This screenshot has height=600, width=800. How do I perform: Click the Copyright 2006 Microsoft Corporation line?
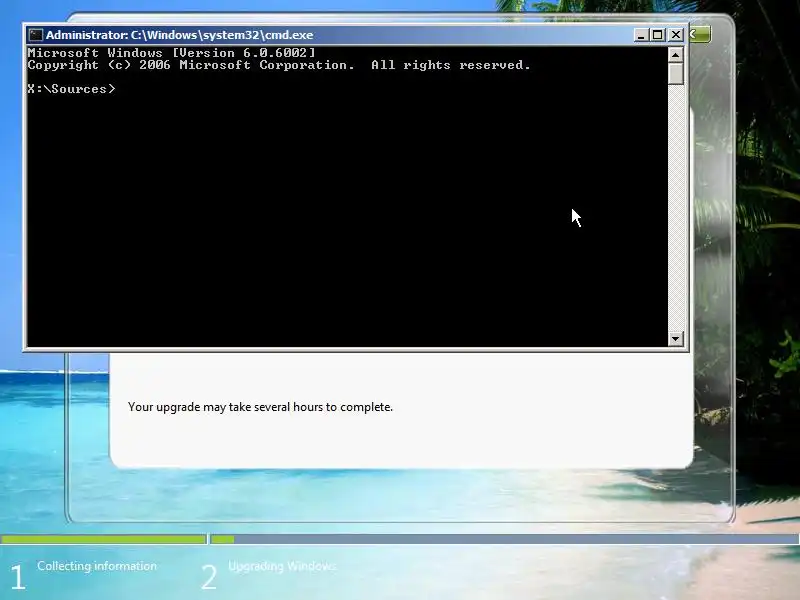(x=279, y=65)
